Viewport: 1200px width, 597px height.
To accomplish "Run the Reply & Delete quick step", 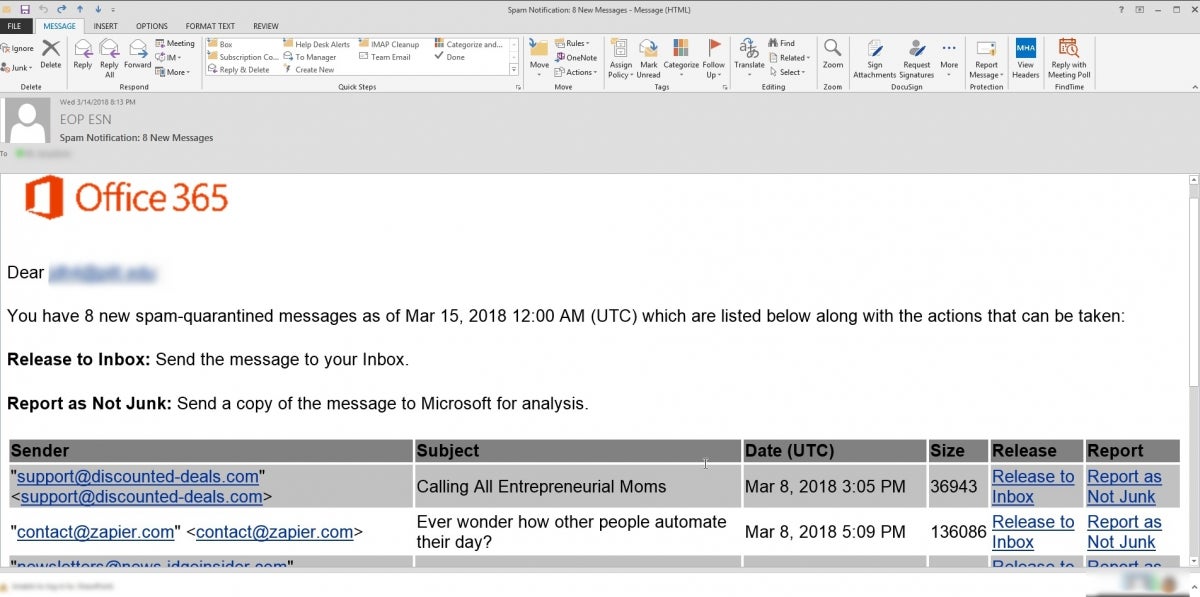I will [238, 70].
